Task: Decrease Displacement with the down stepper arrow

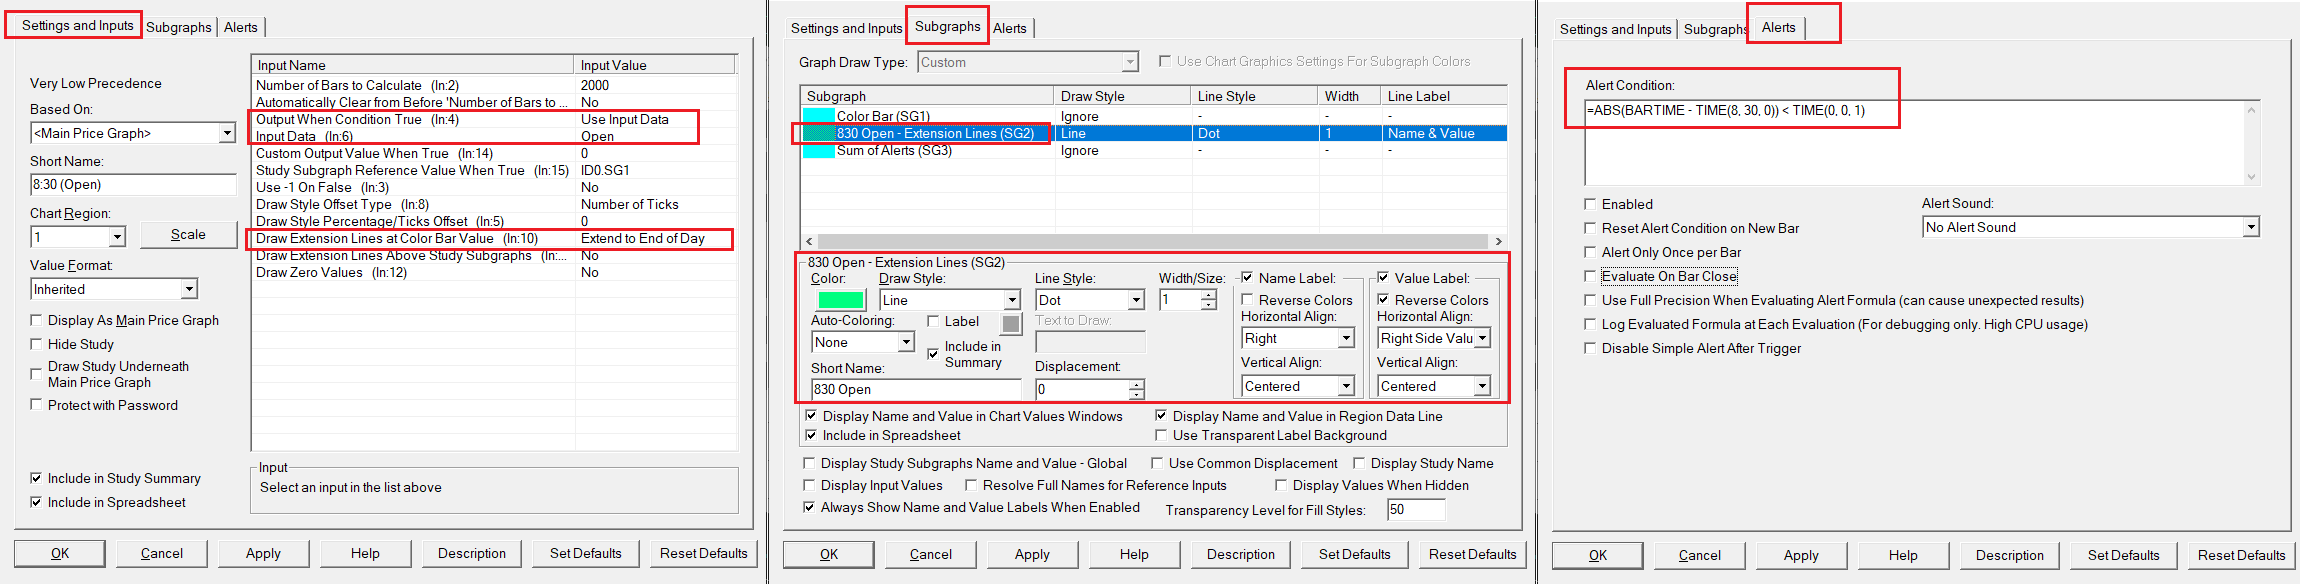Action: pyautogui.click(x=1136, y=394)
